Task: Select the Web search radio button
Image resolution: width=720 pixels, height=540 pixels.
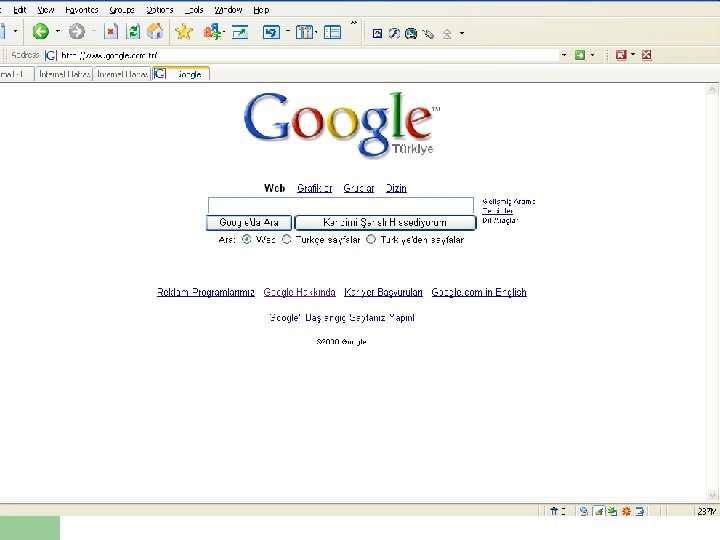Action: tap(247, 239)
